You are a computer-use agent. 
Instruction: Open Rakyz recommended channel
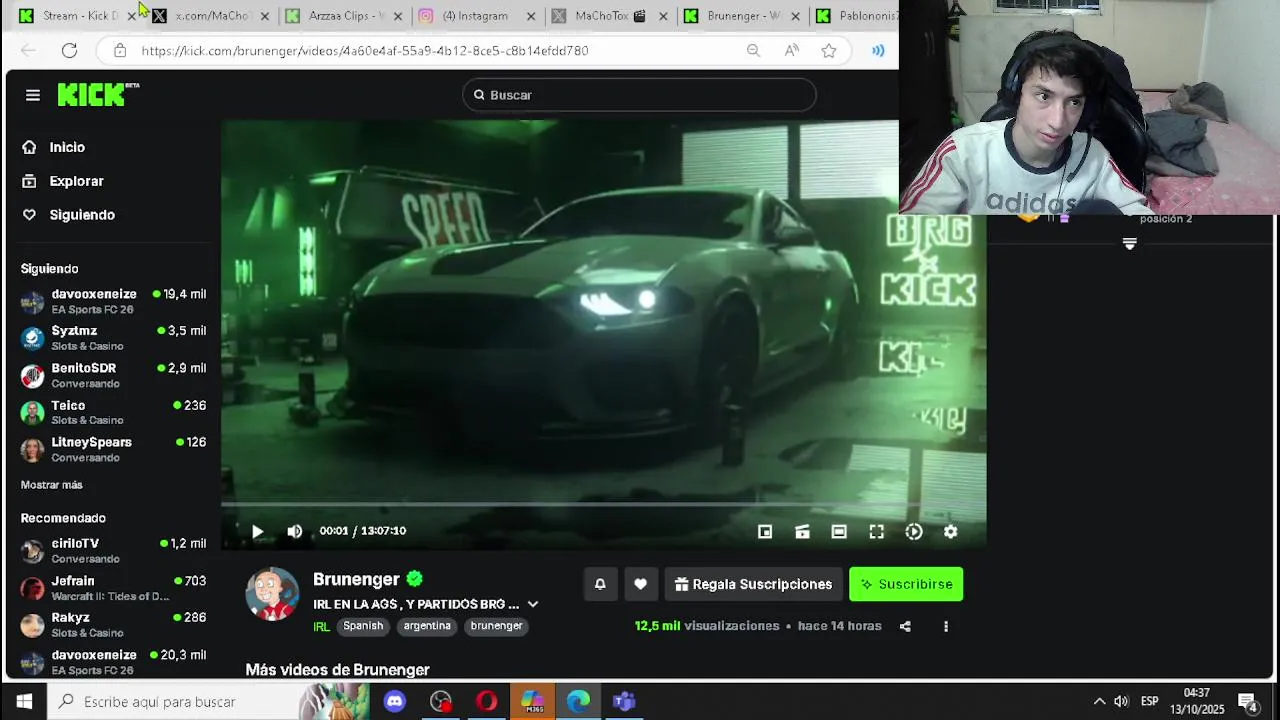(x=114, y=625)
